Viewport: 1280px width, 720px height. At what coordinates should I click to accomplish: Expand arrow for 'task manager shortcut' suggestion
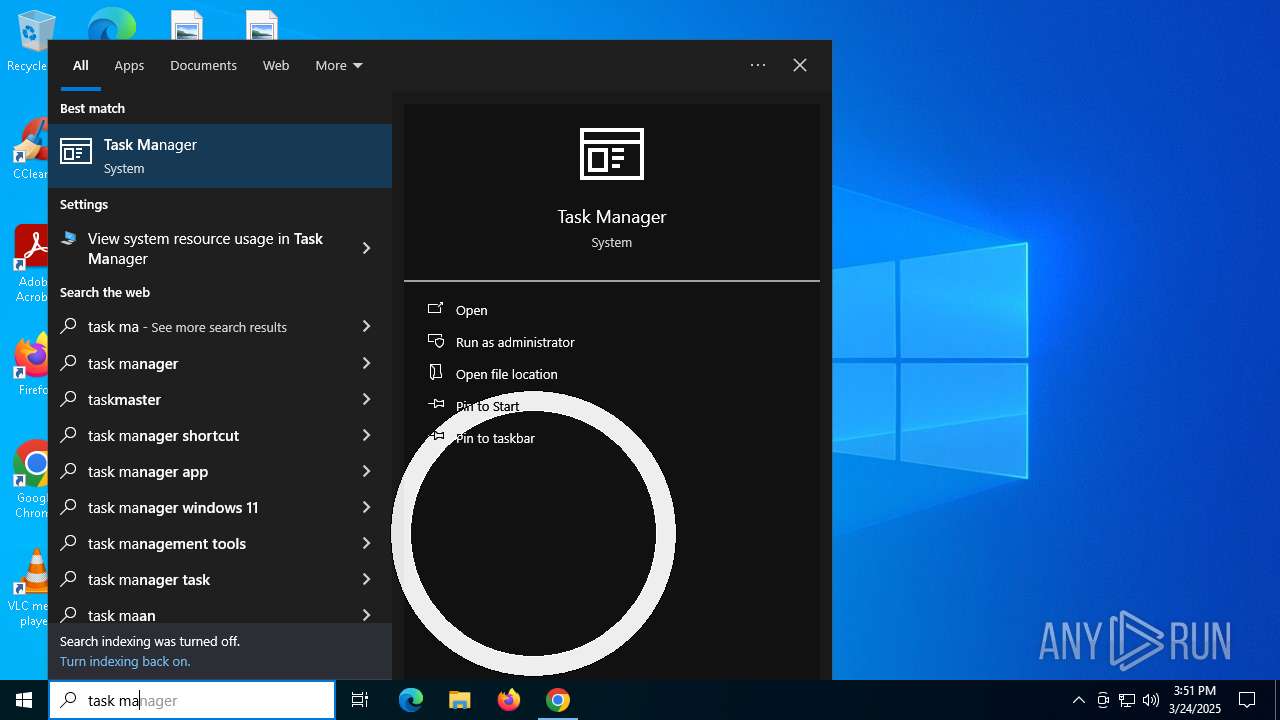pyautogui.click(x=366, y=435)
